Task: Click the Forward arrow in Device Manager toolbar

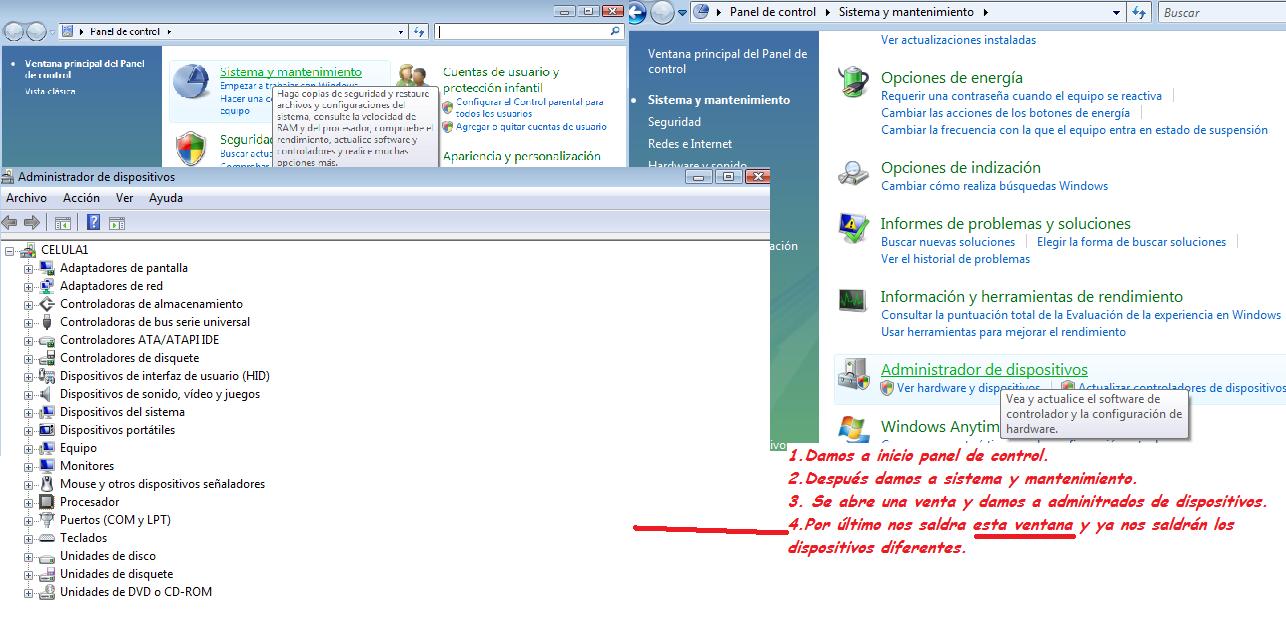Action: pos(32,223)
